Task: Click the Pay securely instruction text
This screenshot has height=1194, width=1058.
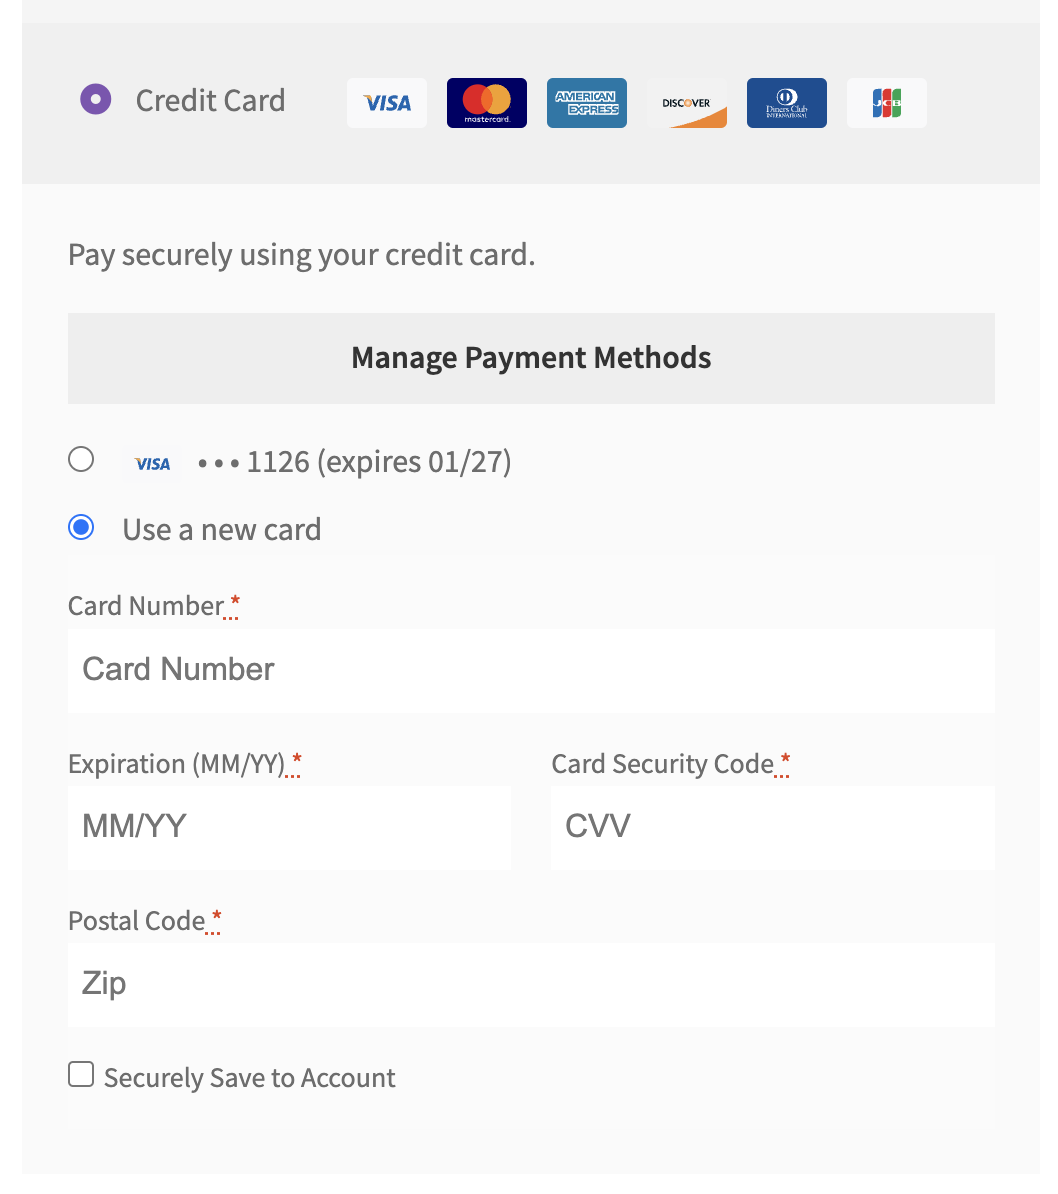Action: (301, 254)
